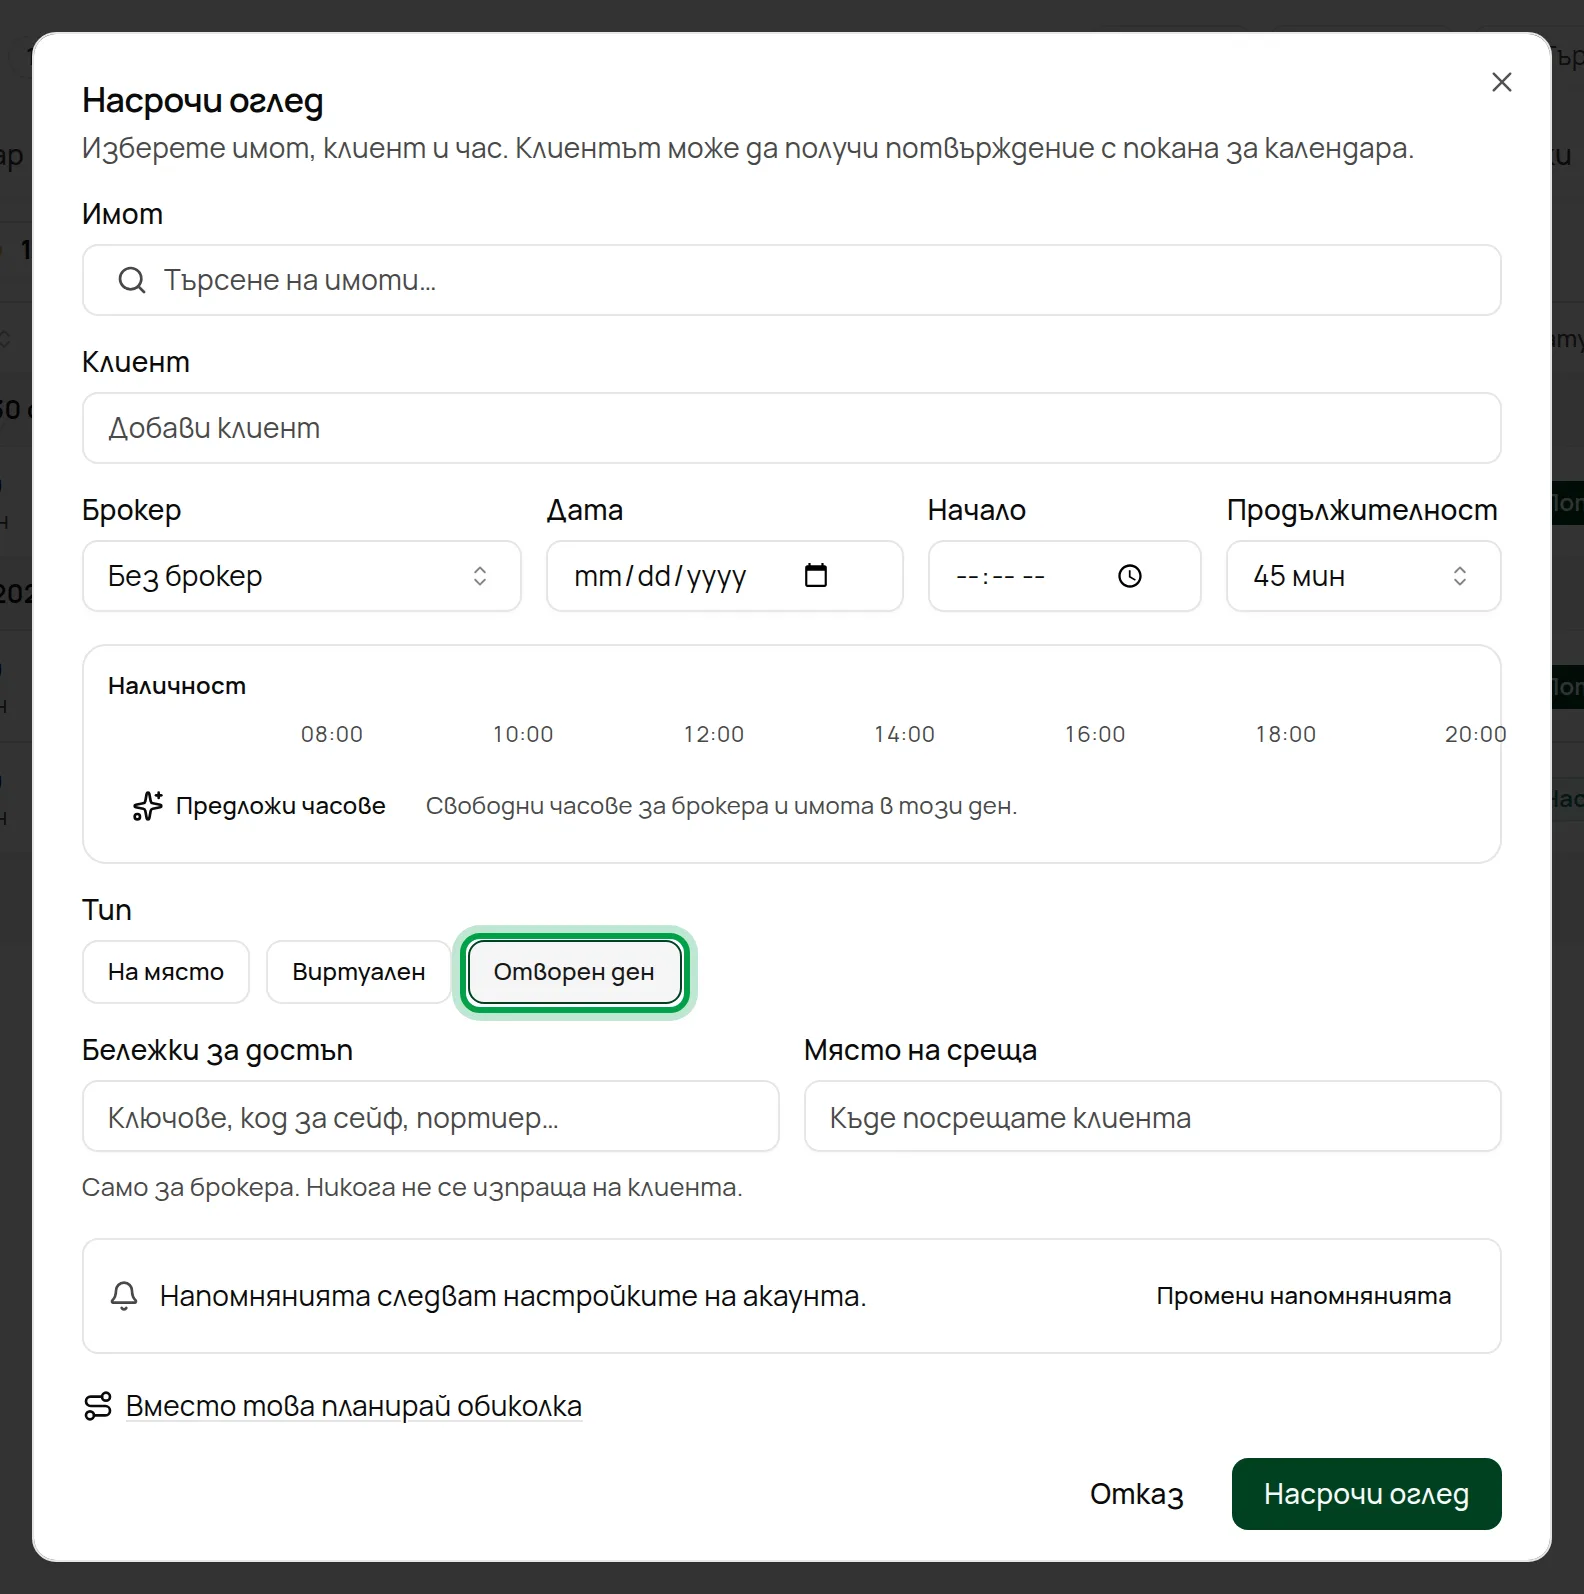Click the search magnifier icon in Имот field

[131, 280]
